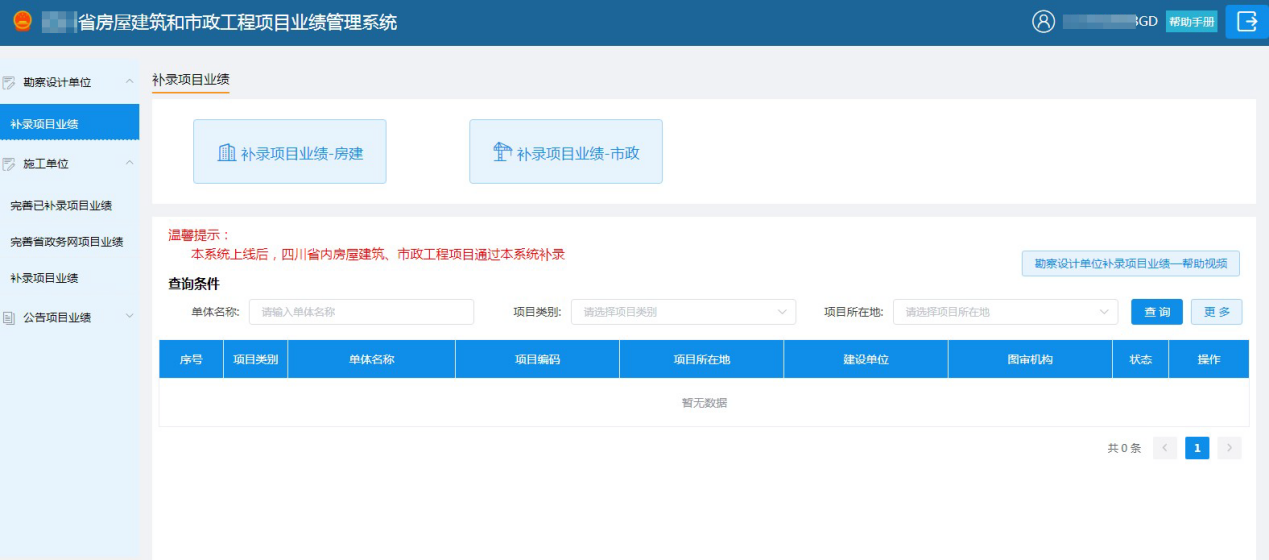Open the 帮助手册 help manual
The image size is (1269, 560).
[x=1191, y=22]
